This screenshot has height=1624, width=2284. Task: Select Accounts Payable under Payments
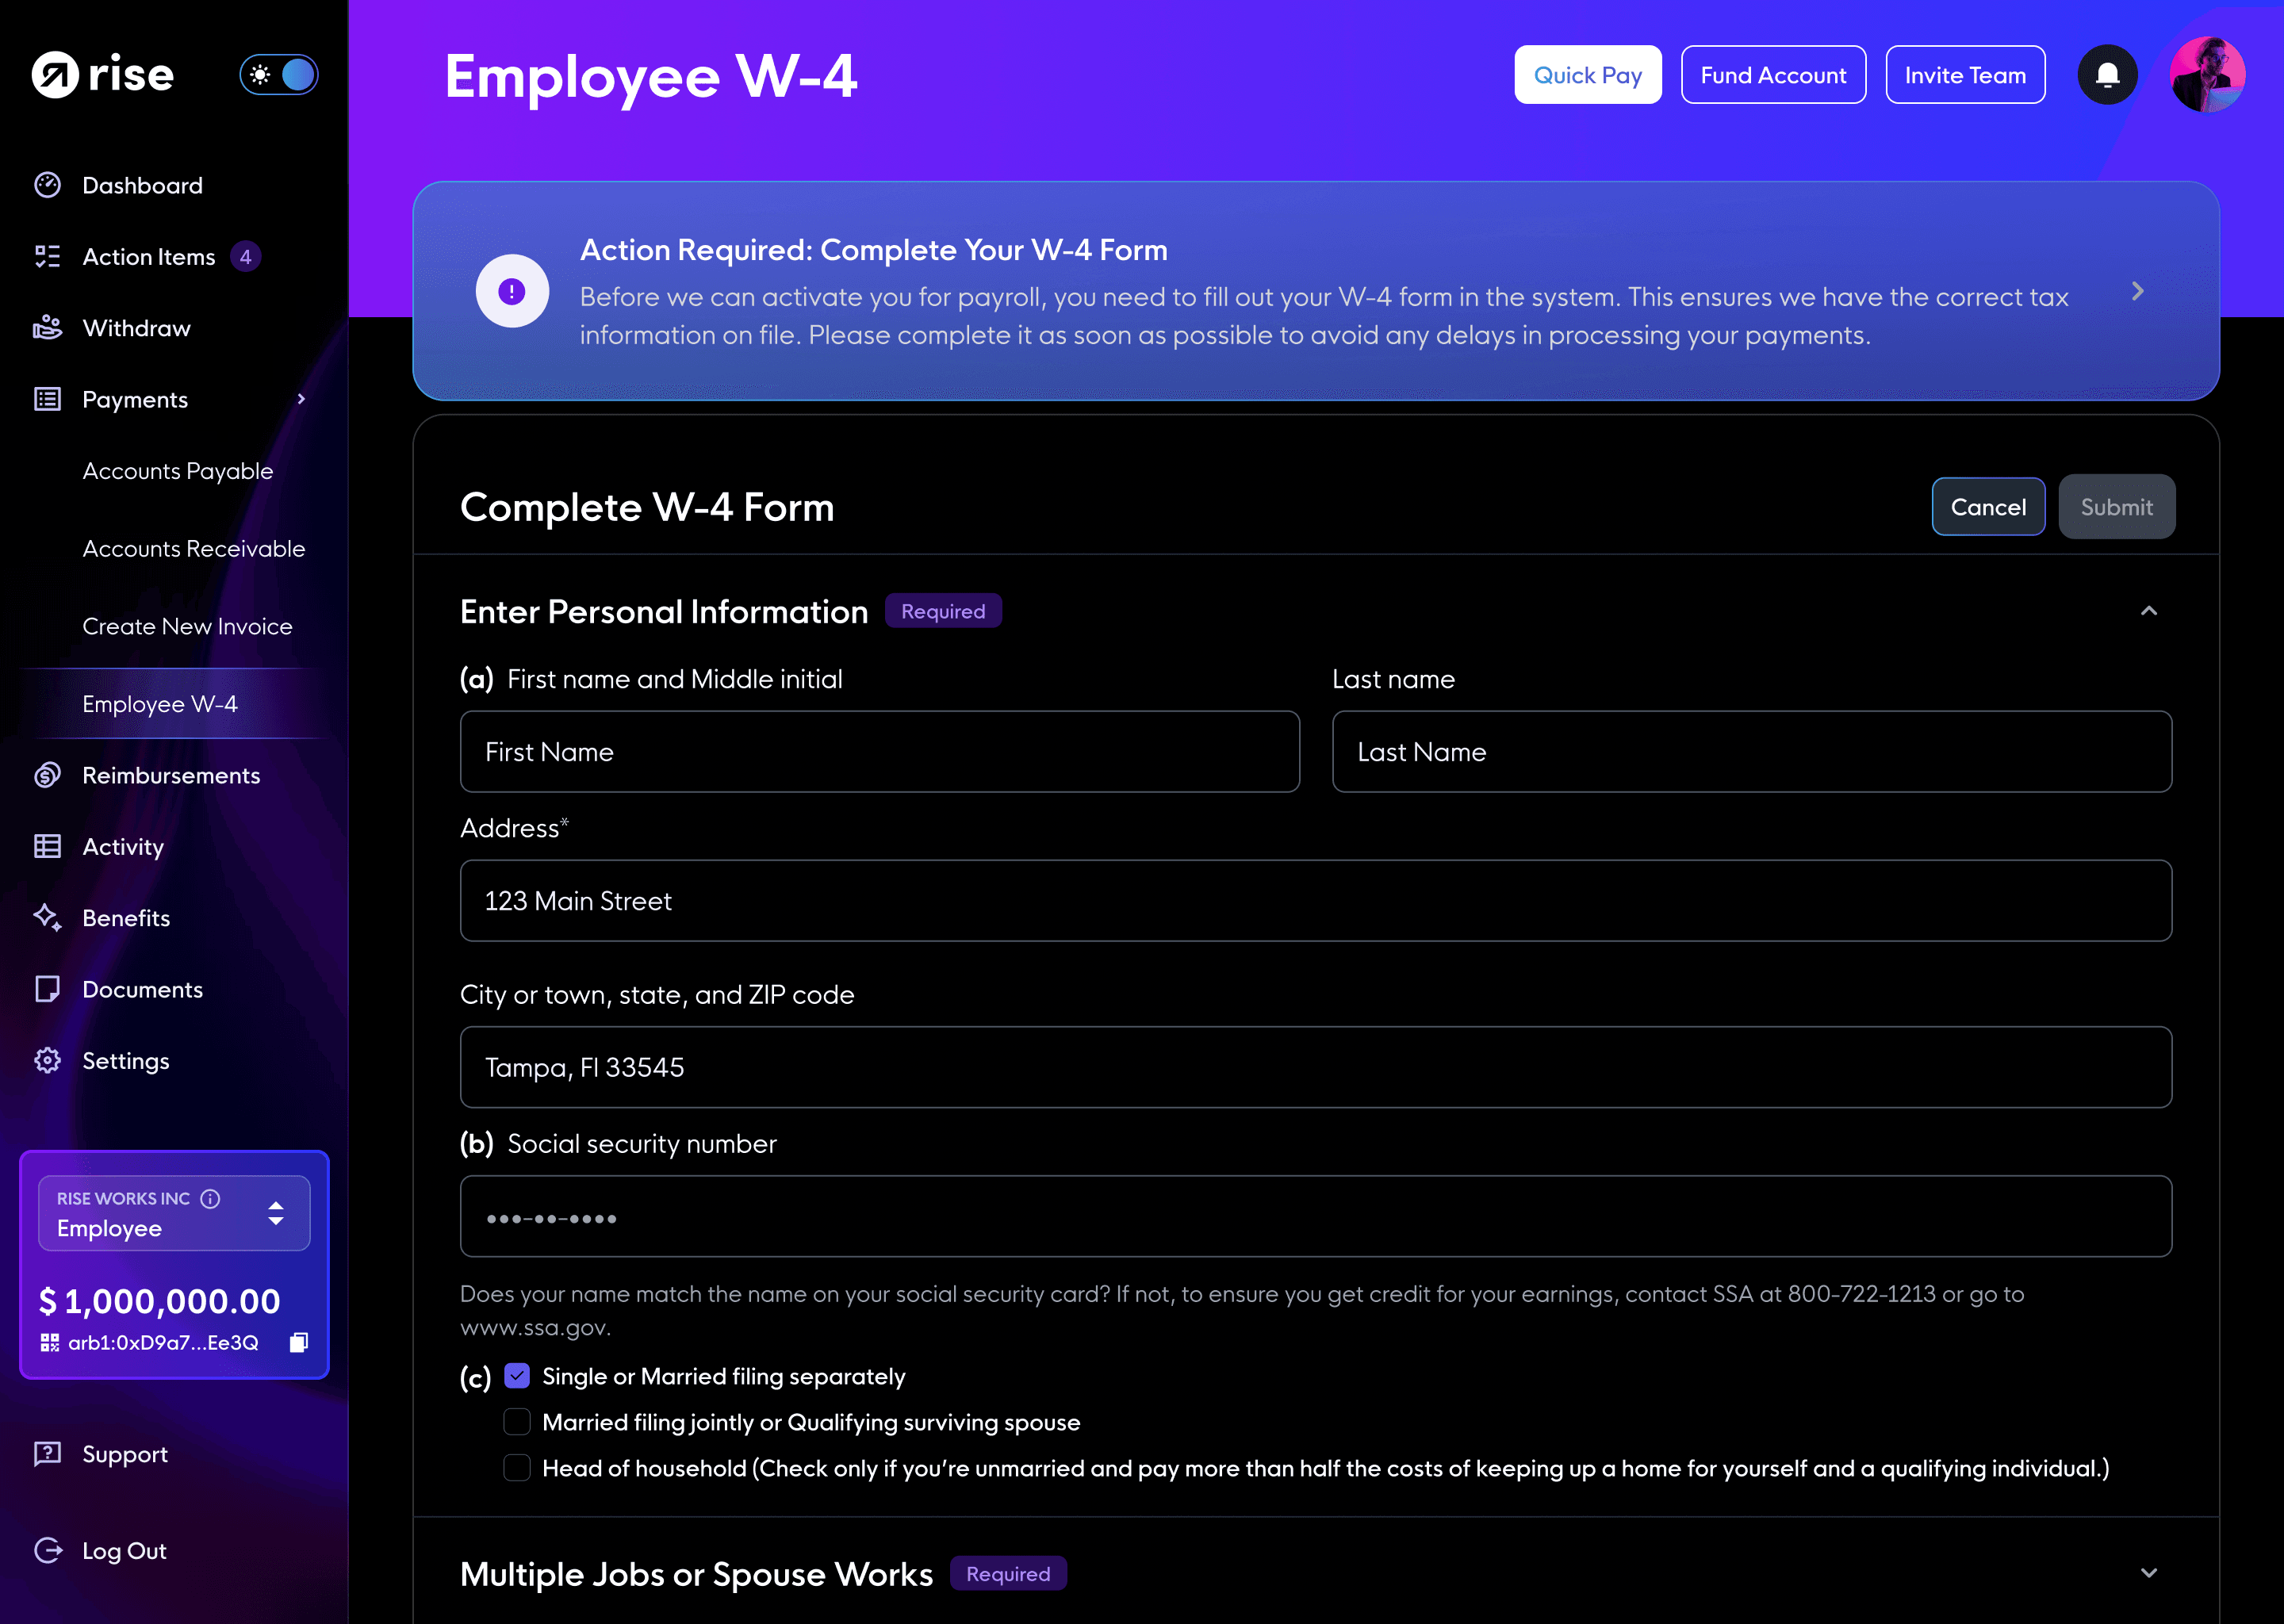coord(178,471)
